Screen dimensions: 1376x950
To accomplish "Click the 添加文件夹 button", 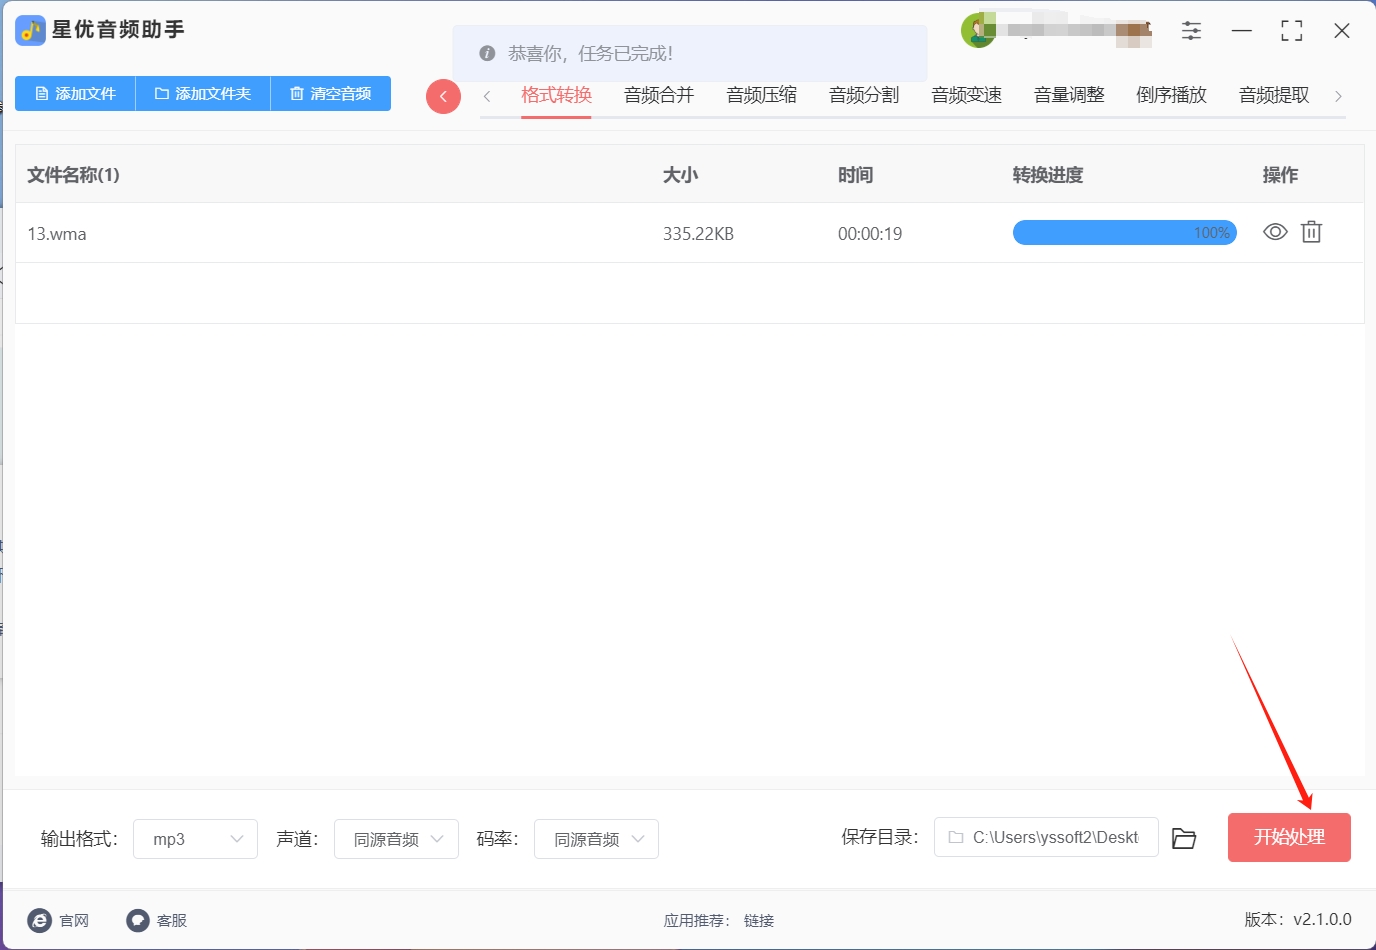I will click(x=203, y=93).
